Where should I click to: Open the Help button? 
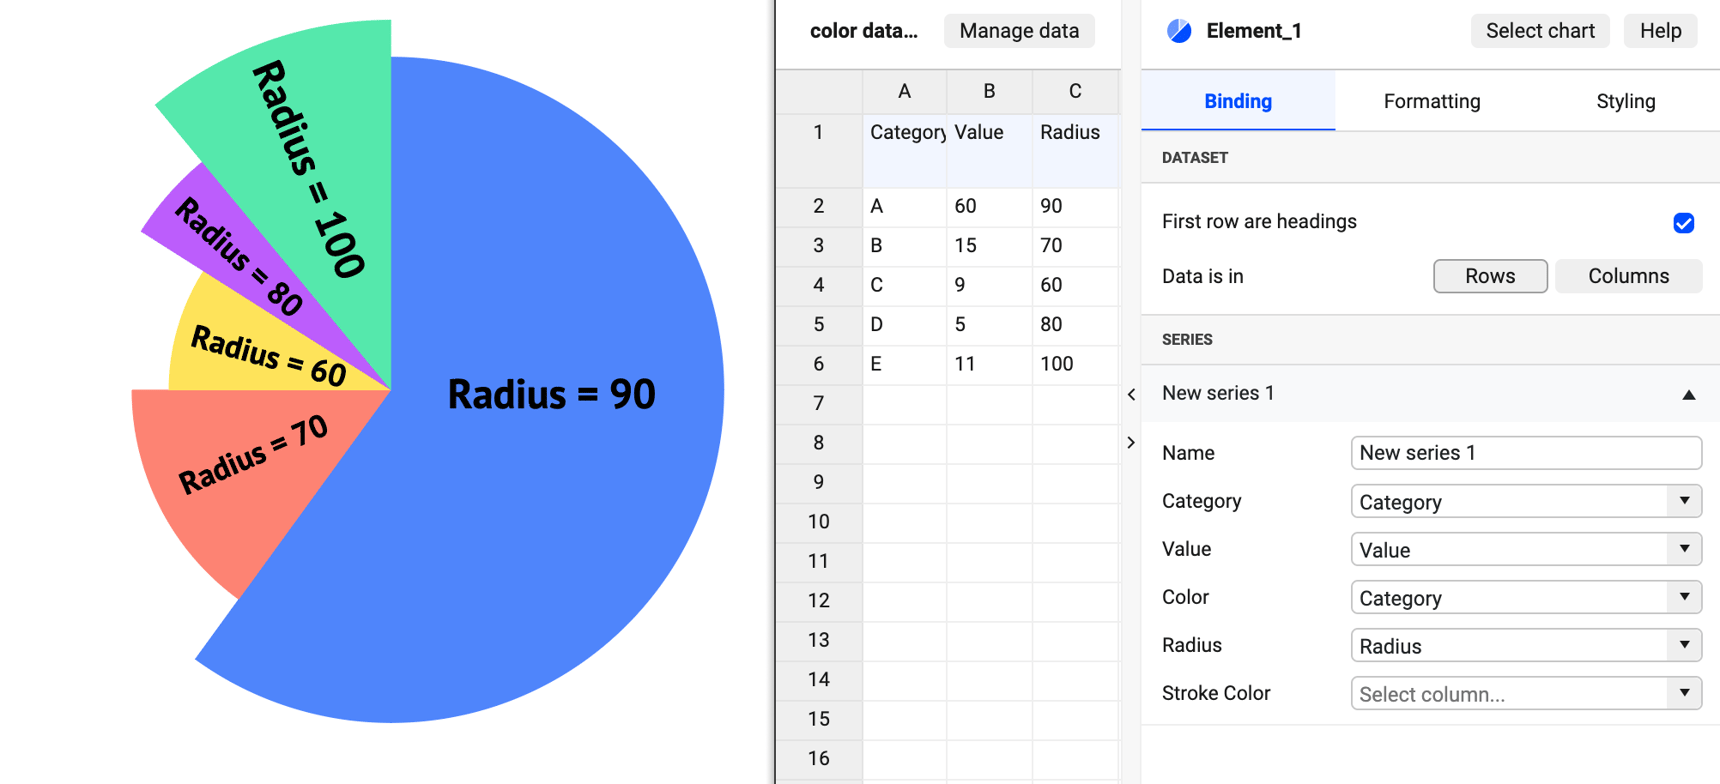pyautogui.click(x=1660, y=31)
